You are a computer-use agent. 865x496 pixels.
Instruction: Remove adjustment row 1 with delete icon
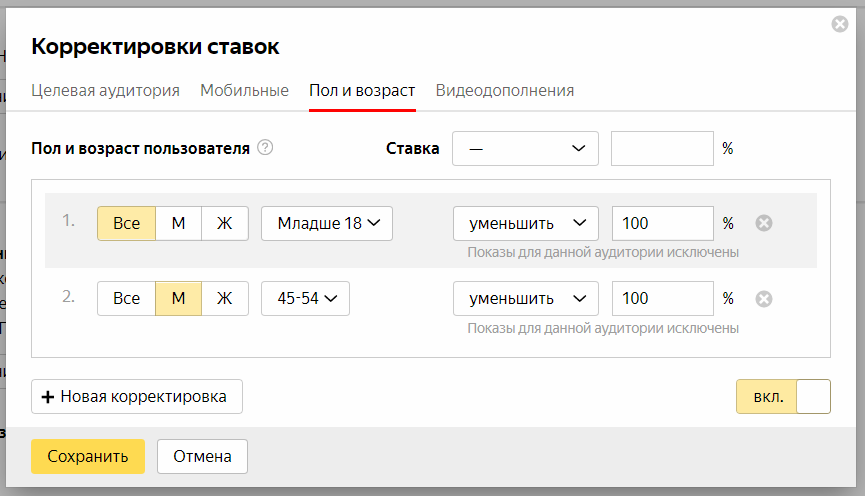click(x=763, y=223)
